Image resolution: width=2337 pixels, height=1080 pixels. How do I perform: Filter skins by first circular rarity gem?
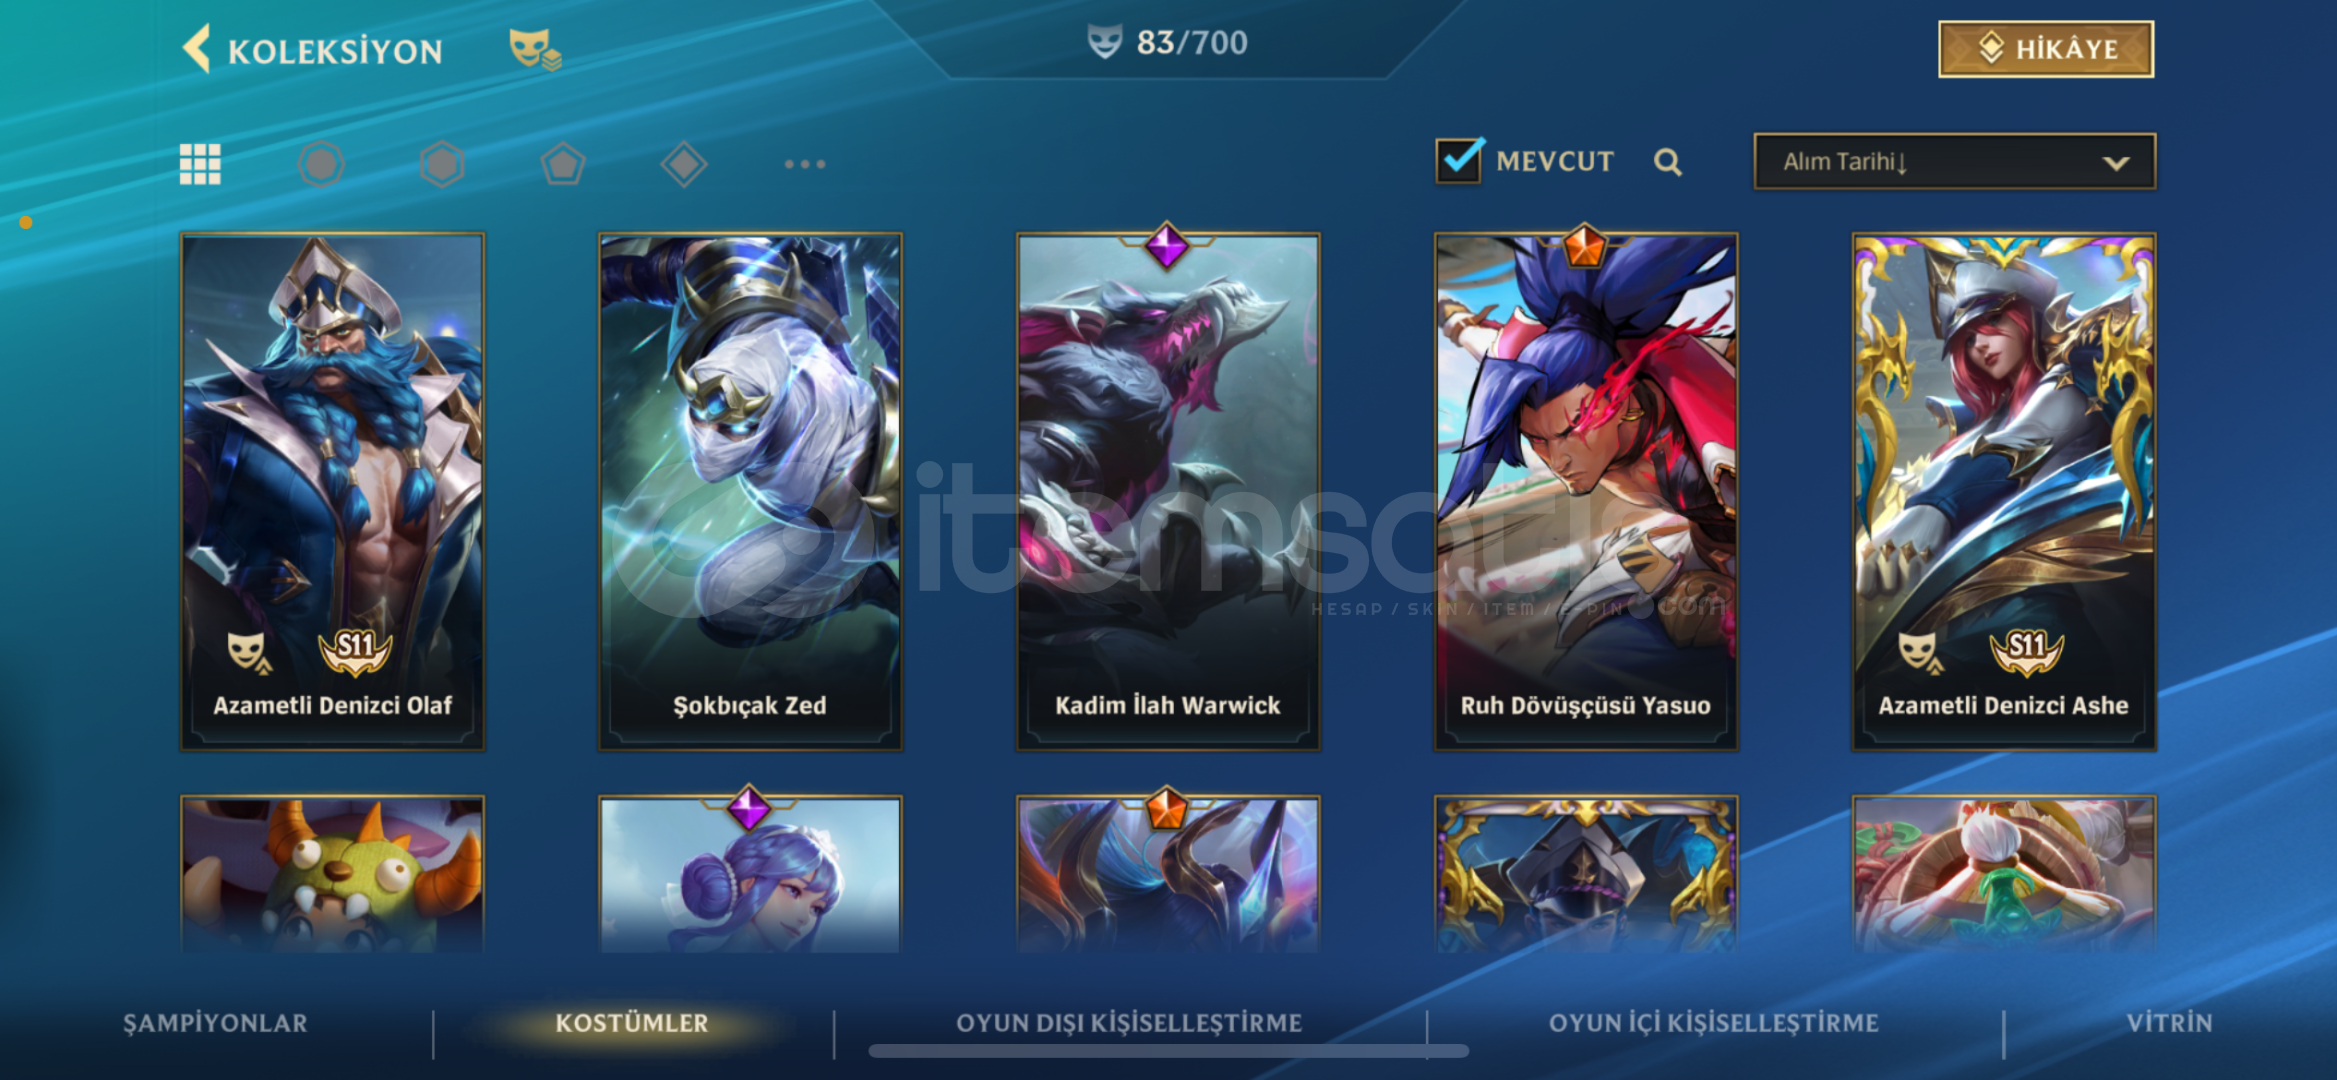pyautogui.click(x=321, y=164)
